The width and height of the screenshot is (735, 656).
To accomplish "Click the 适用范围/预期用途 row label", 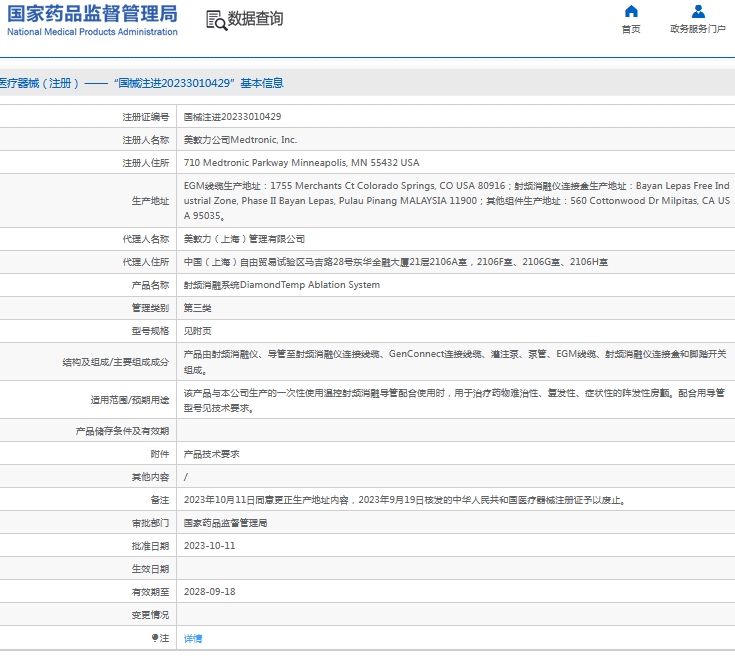I will (130, 400).
